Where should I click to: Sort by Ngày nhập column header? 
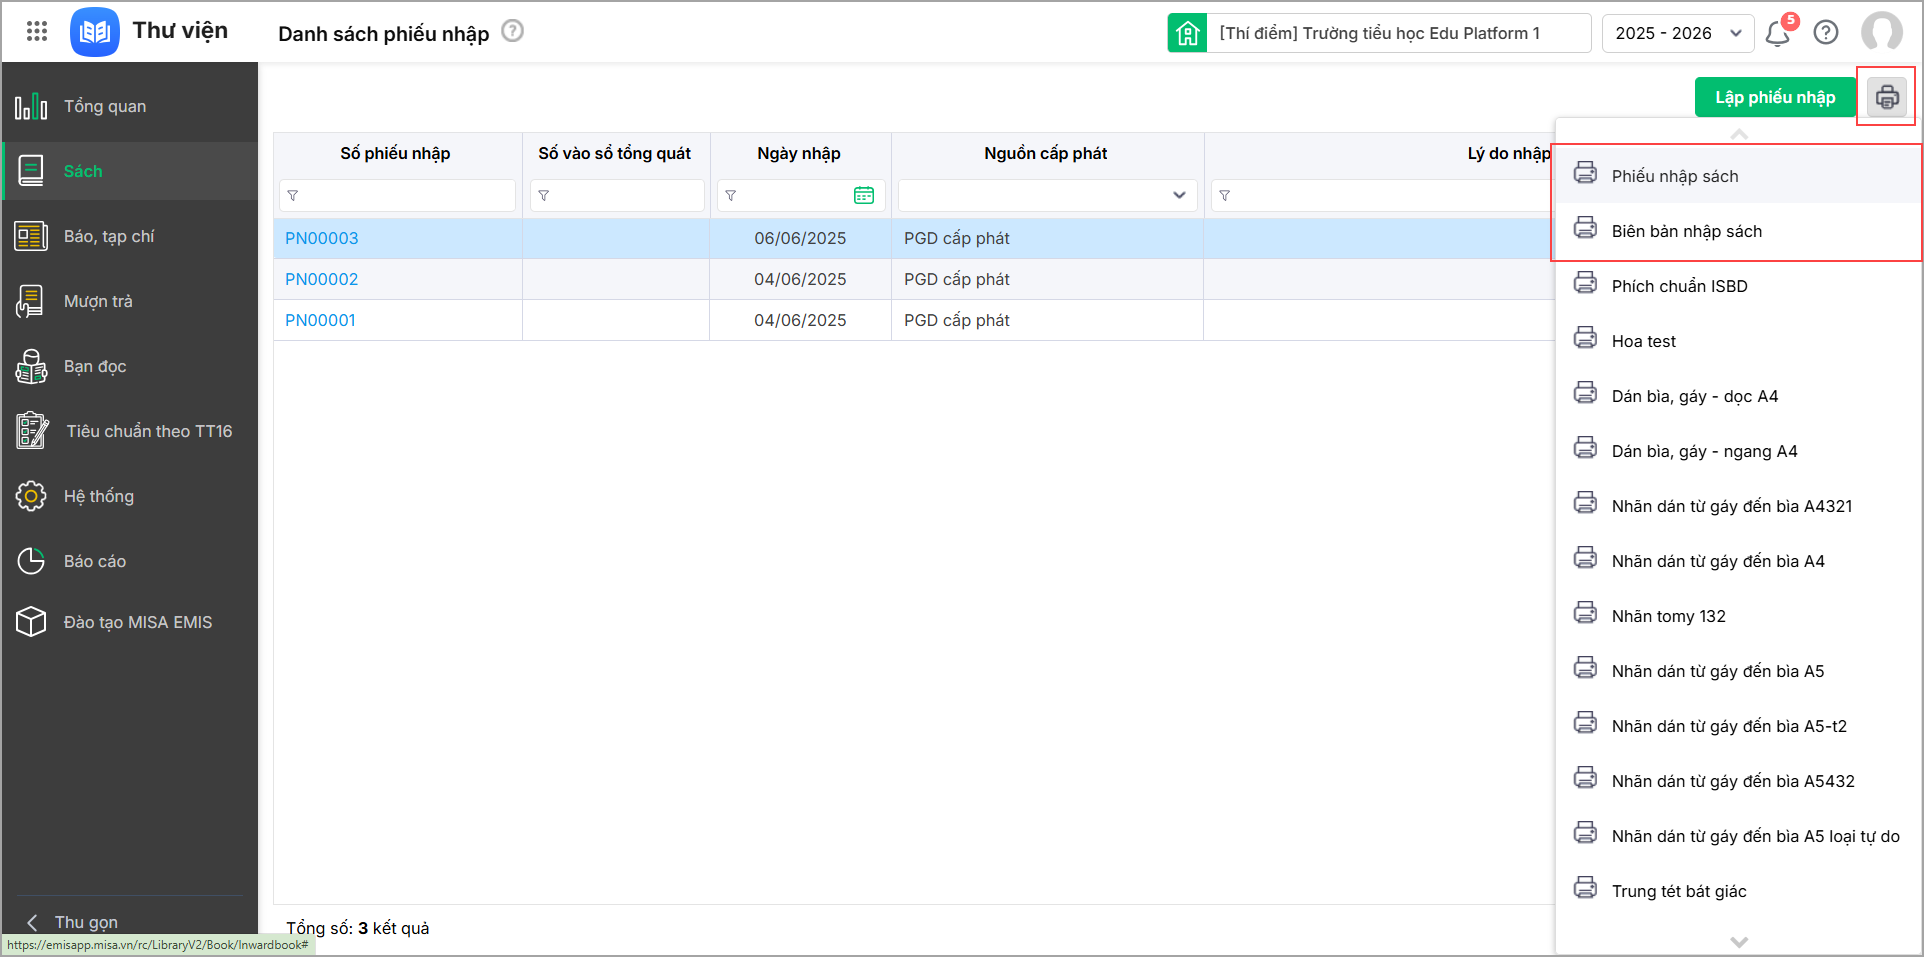(x=799, y=153)
